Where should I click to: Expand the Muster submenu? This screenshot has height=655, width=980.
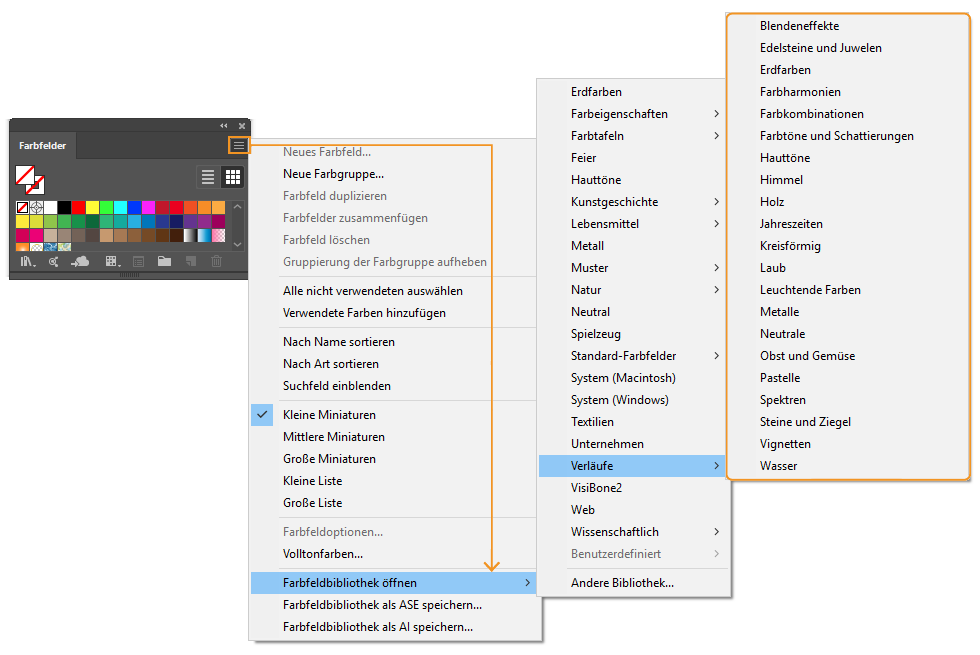(x=632, y=268)
